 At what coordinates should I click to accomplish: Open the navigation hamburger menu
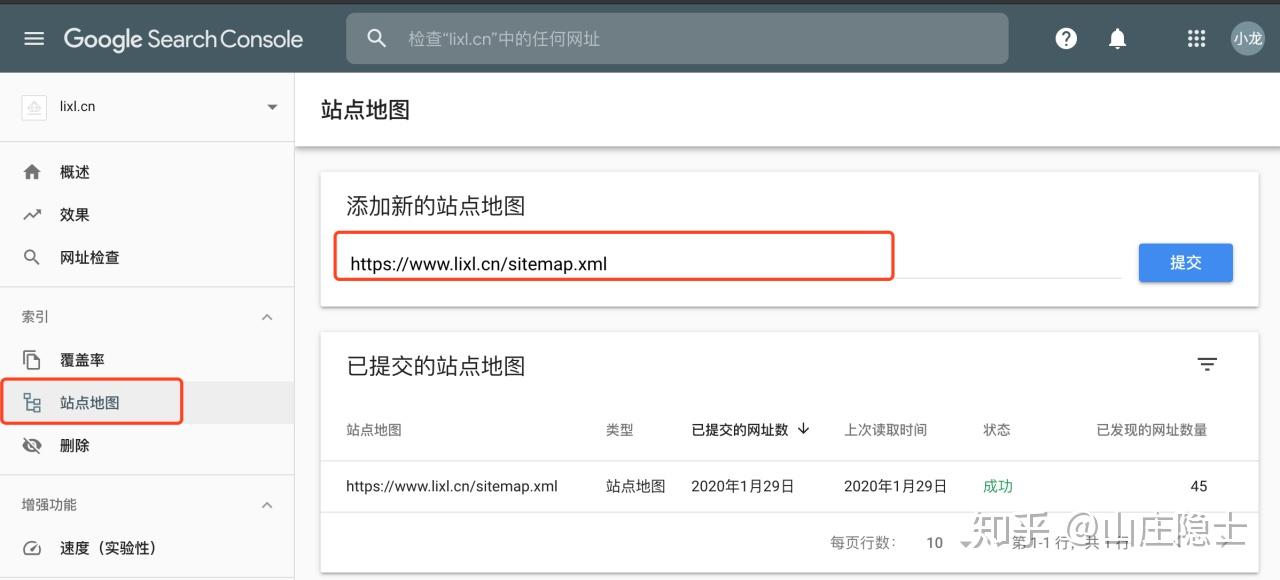[33, 38]
